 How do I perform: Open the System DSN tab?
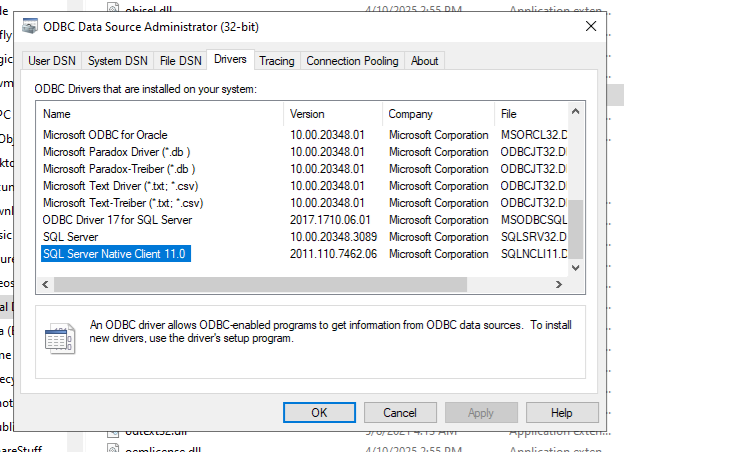(x=118, y=61)
